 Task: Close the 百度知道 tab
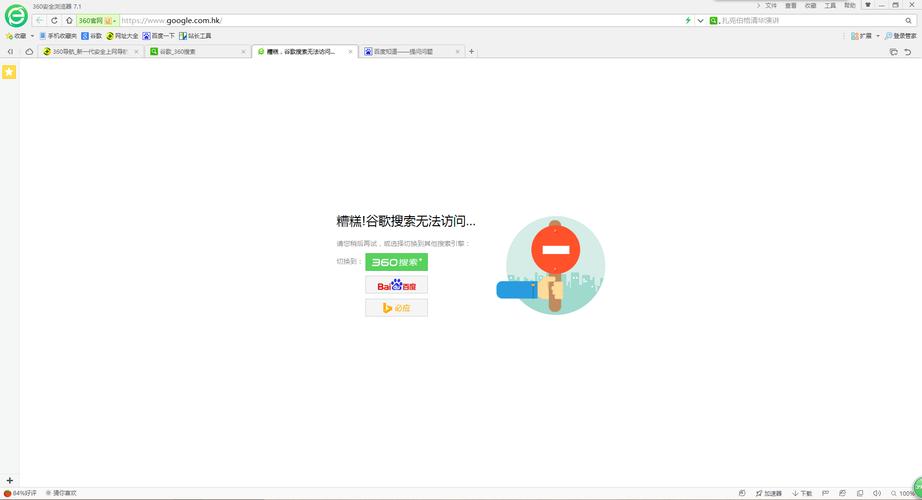point(457,52)
